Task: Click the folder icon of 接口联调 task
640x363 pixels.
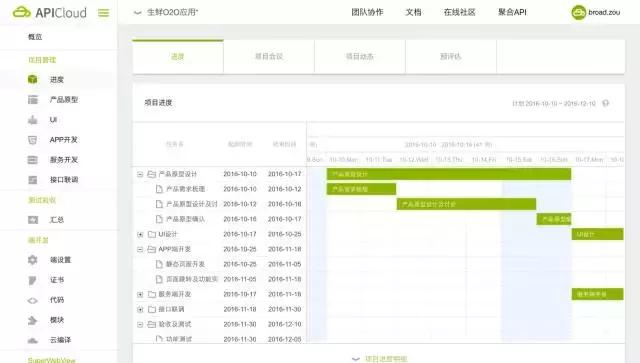Action: click(x=151, y=310)
